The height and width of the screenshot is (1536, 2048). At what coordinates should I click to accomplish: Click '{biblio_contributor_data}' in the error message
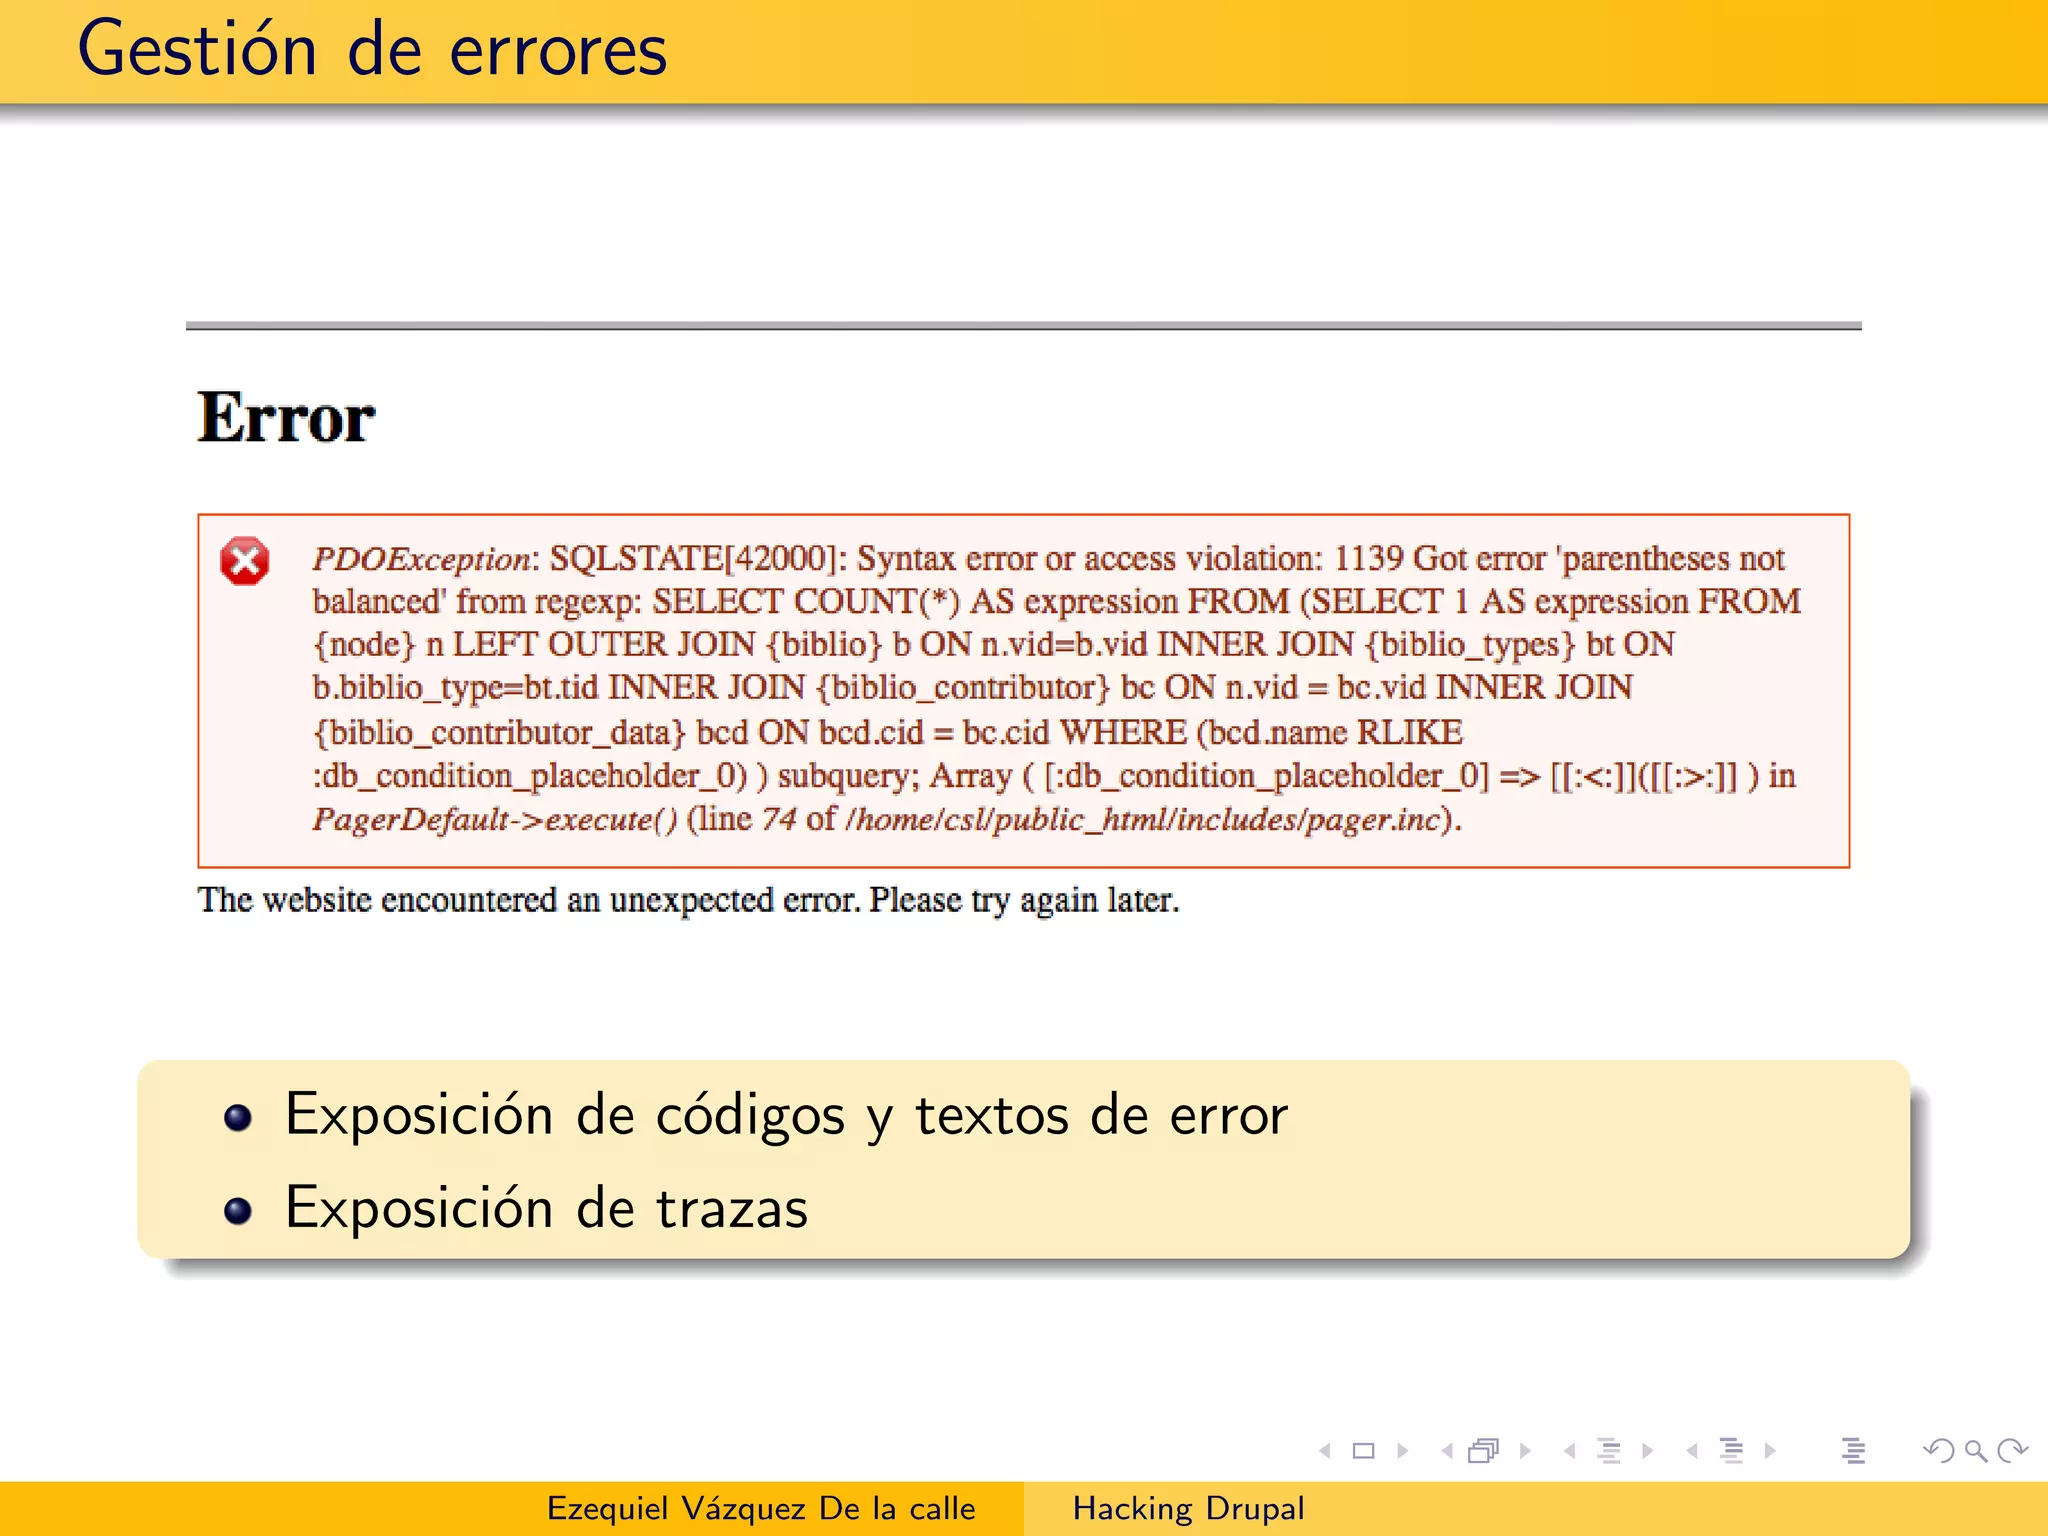tap(499, 733)
